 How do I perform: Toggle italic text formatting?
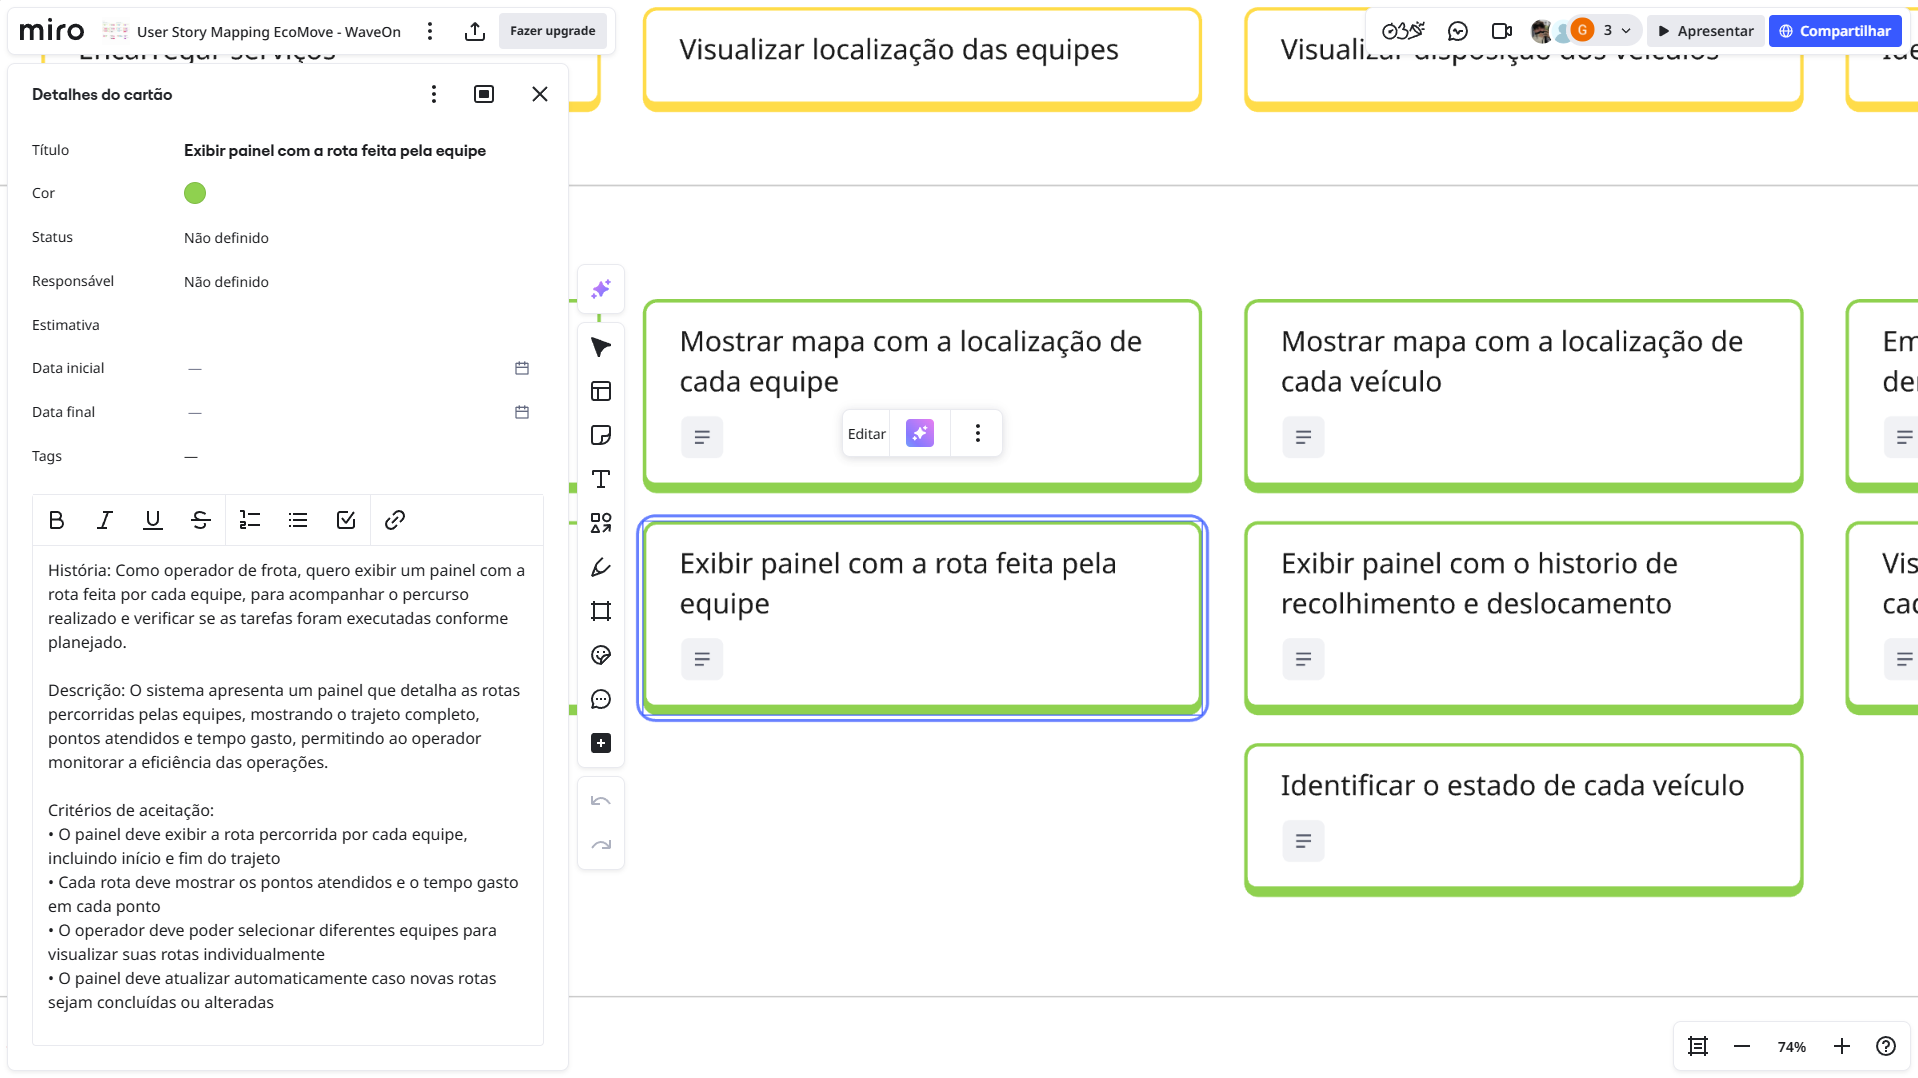(104, 520)
